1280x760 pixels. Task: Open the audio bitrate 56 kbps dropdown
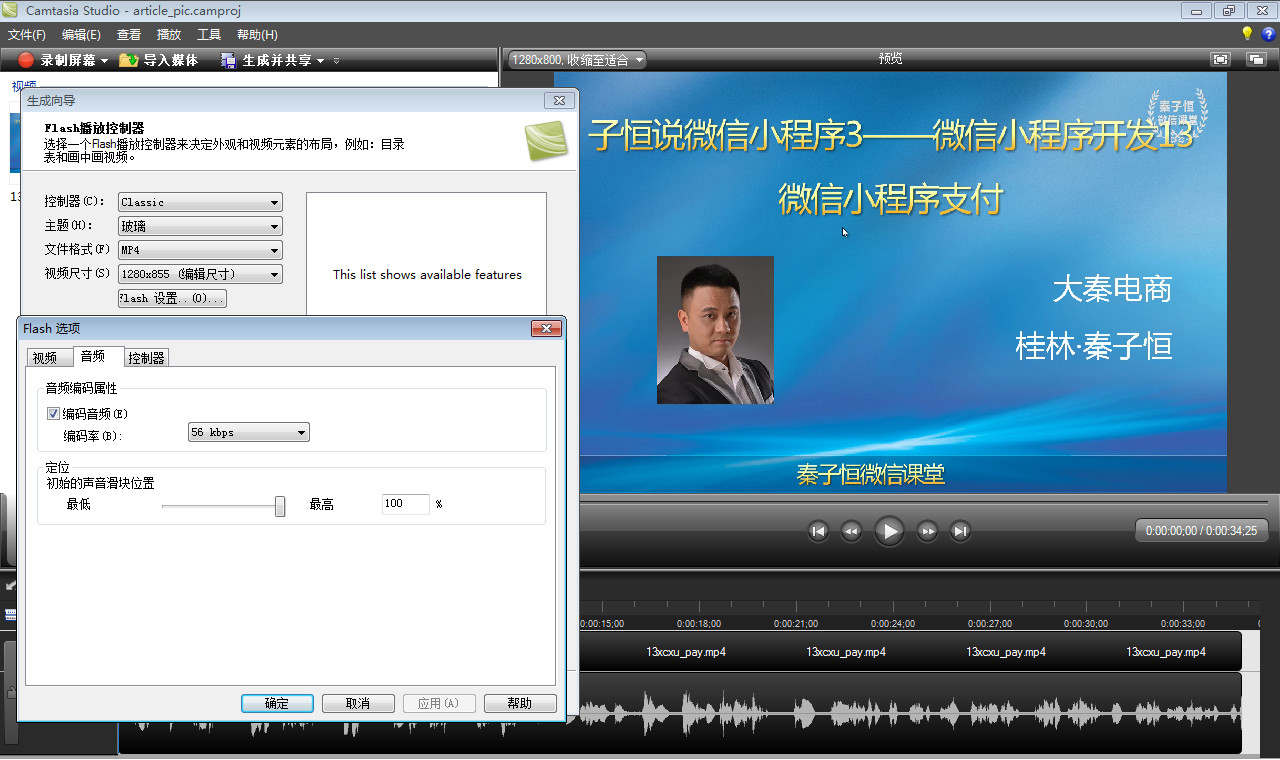pyautogui.click(x=249, y=432)
